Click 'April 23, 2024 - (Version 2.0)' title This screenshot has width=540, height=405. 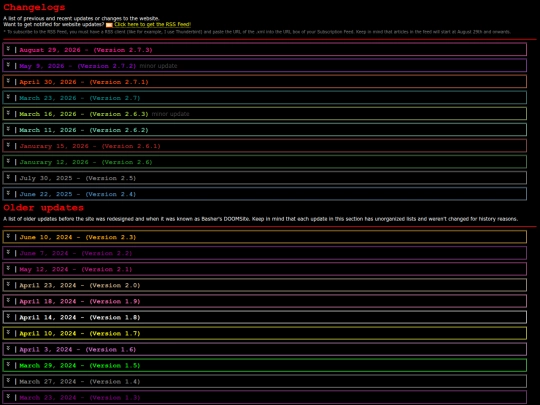click(x=80, y=285)
